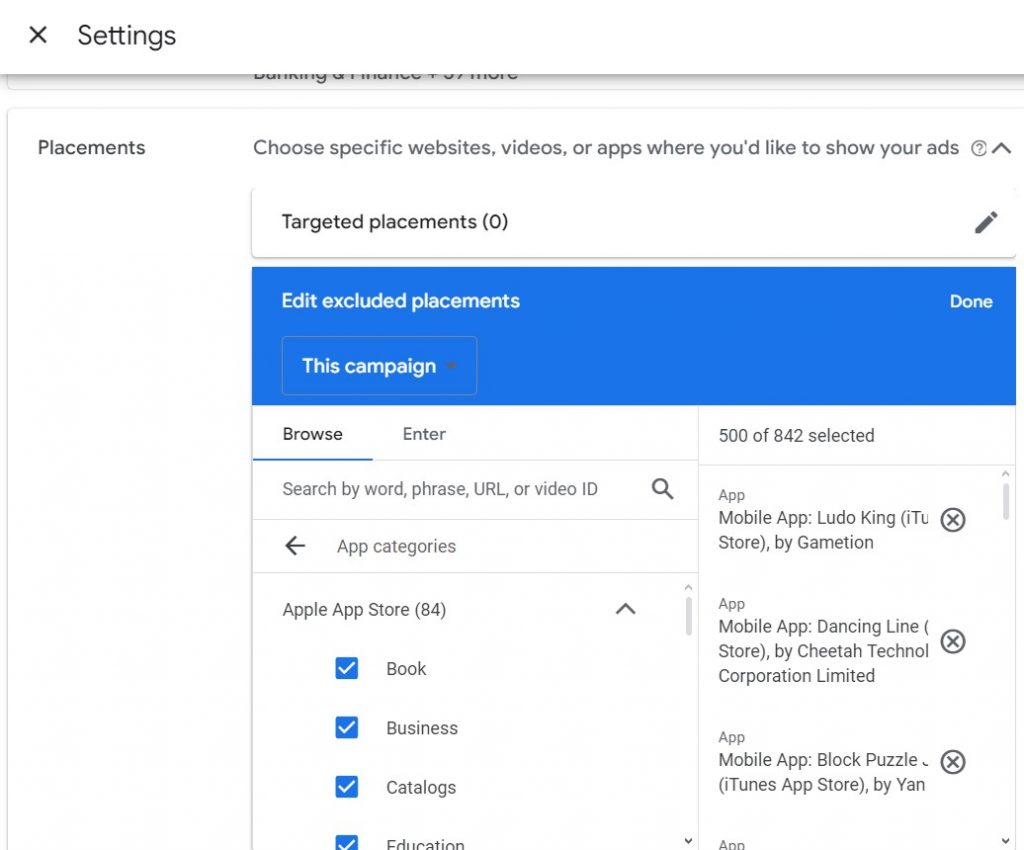
Task: Uncheck the Catalogs category checkbox
Action: click(347, 787)
